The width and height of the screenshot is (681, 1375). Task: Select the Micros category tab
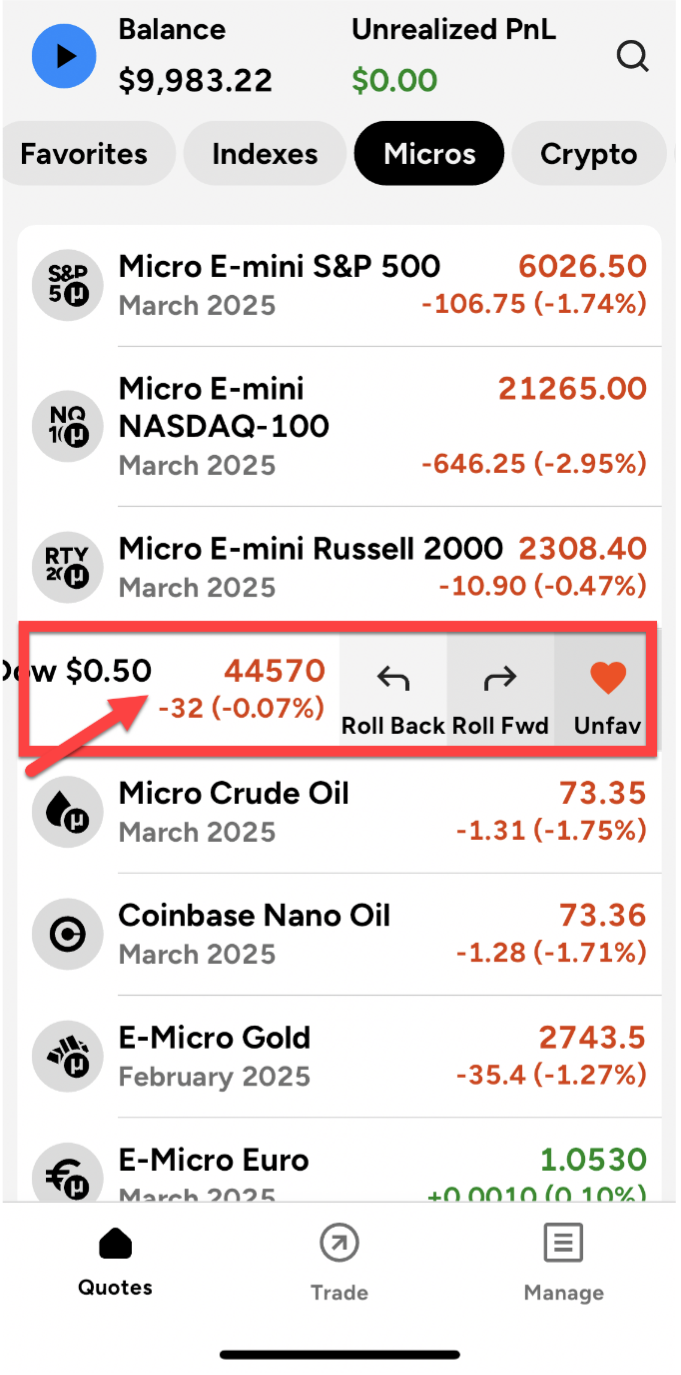[x=429, y=154]
